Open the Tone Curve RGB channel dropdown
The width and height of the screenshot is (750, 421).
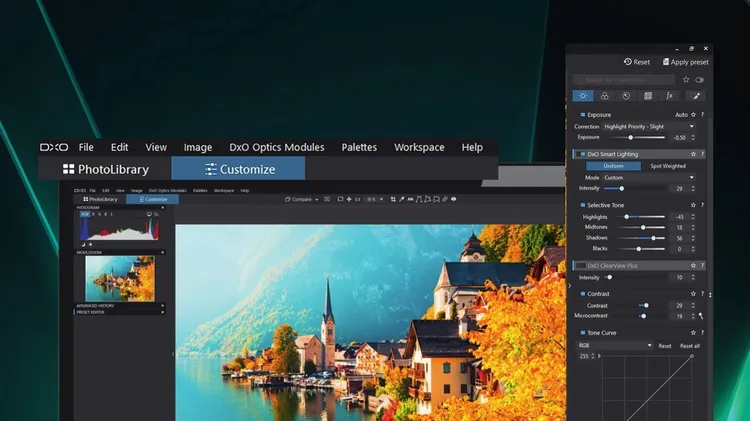(x=613, y=346)
